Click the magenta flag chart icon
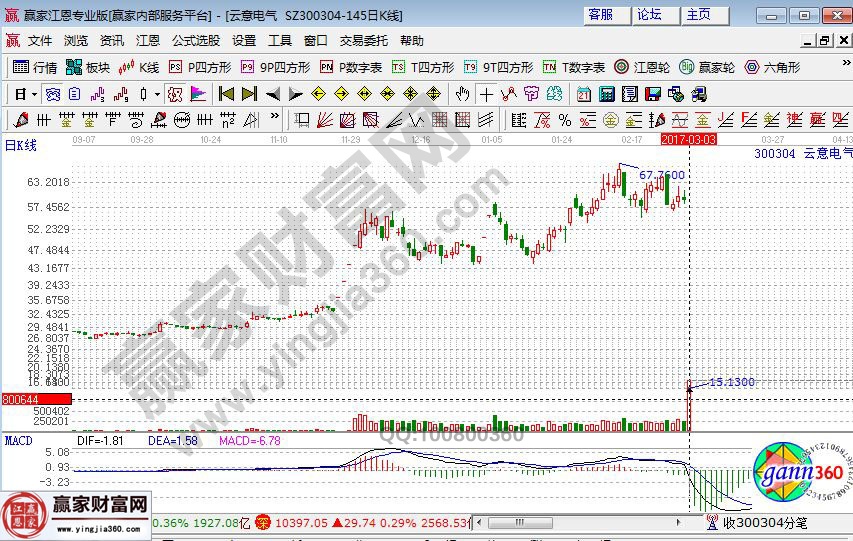This screenshot has height=541, width=853. [x=199, y=95]
